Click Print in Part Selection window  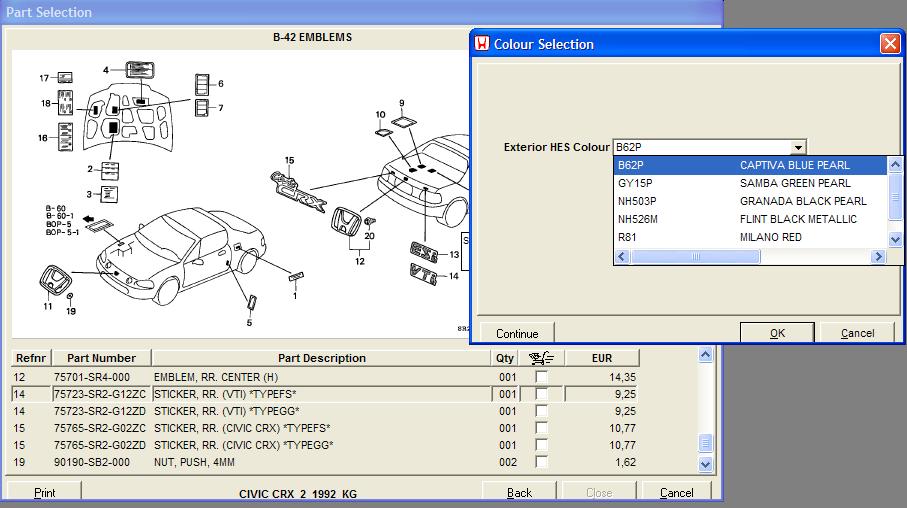[45, 492]
